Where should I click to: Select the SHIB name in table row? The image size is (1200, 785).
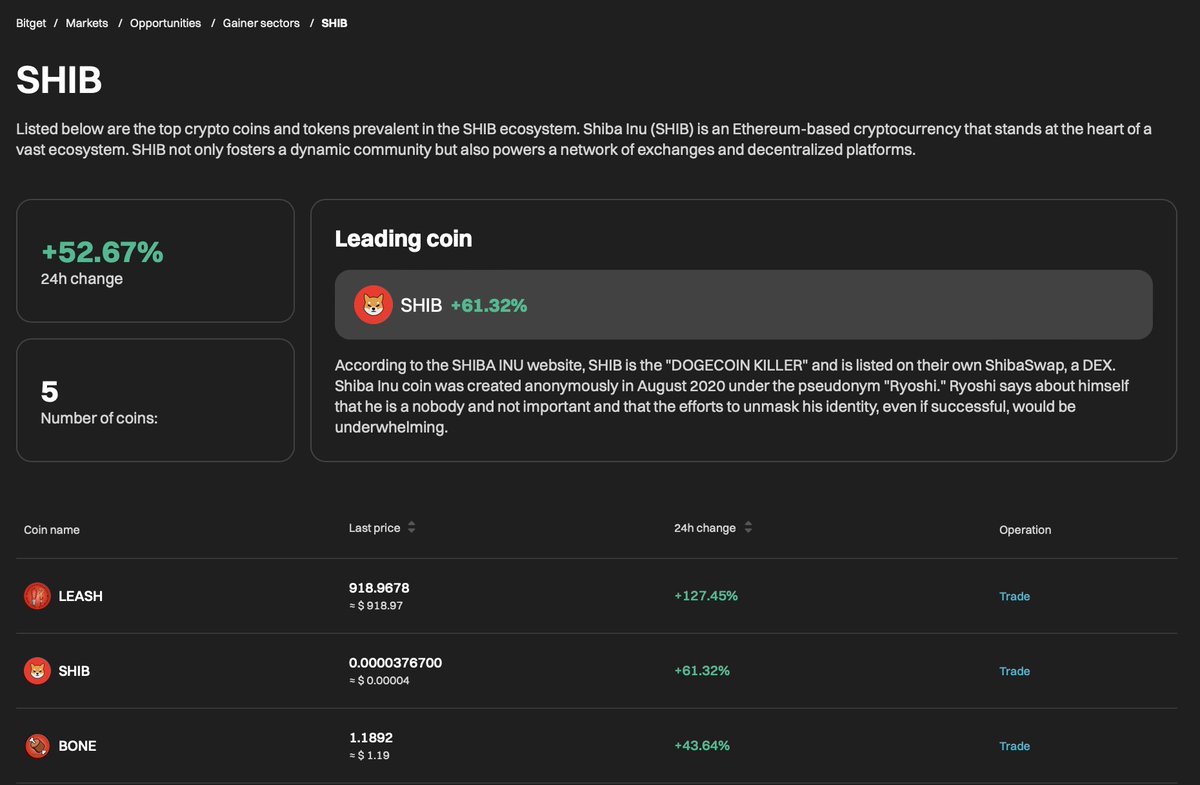point(74,671)
